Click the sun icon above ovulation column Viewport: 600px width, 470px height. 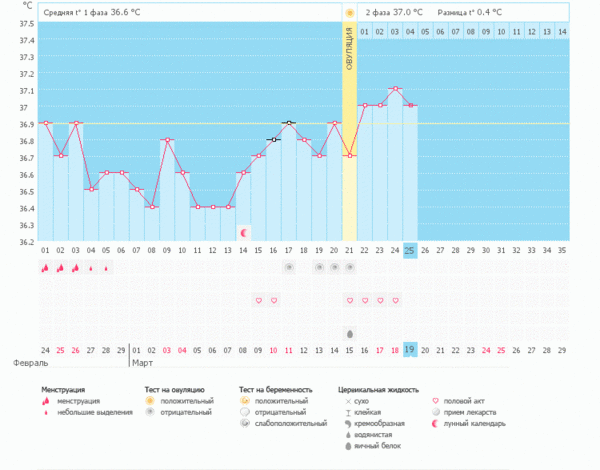pos(350,13)
